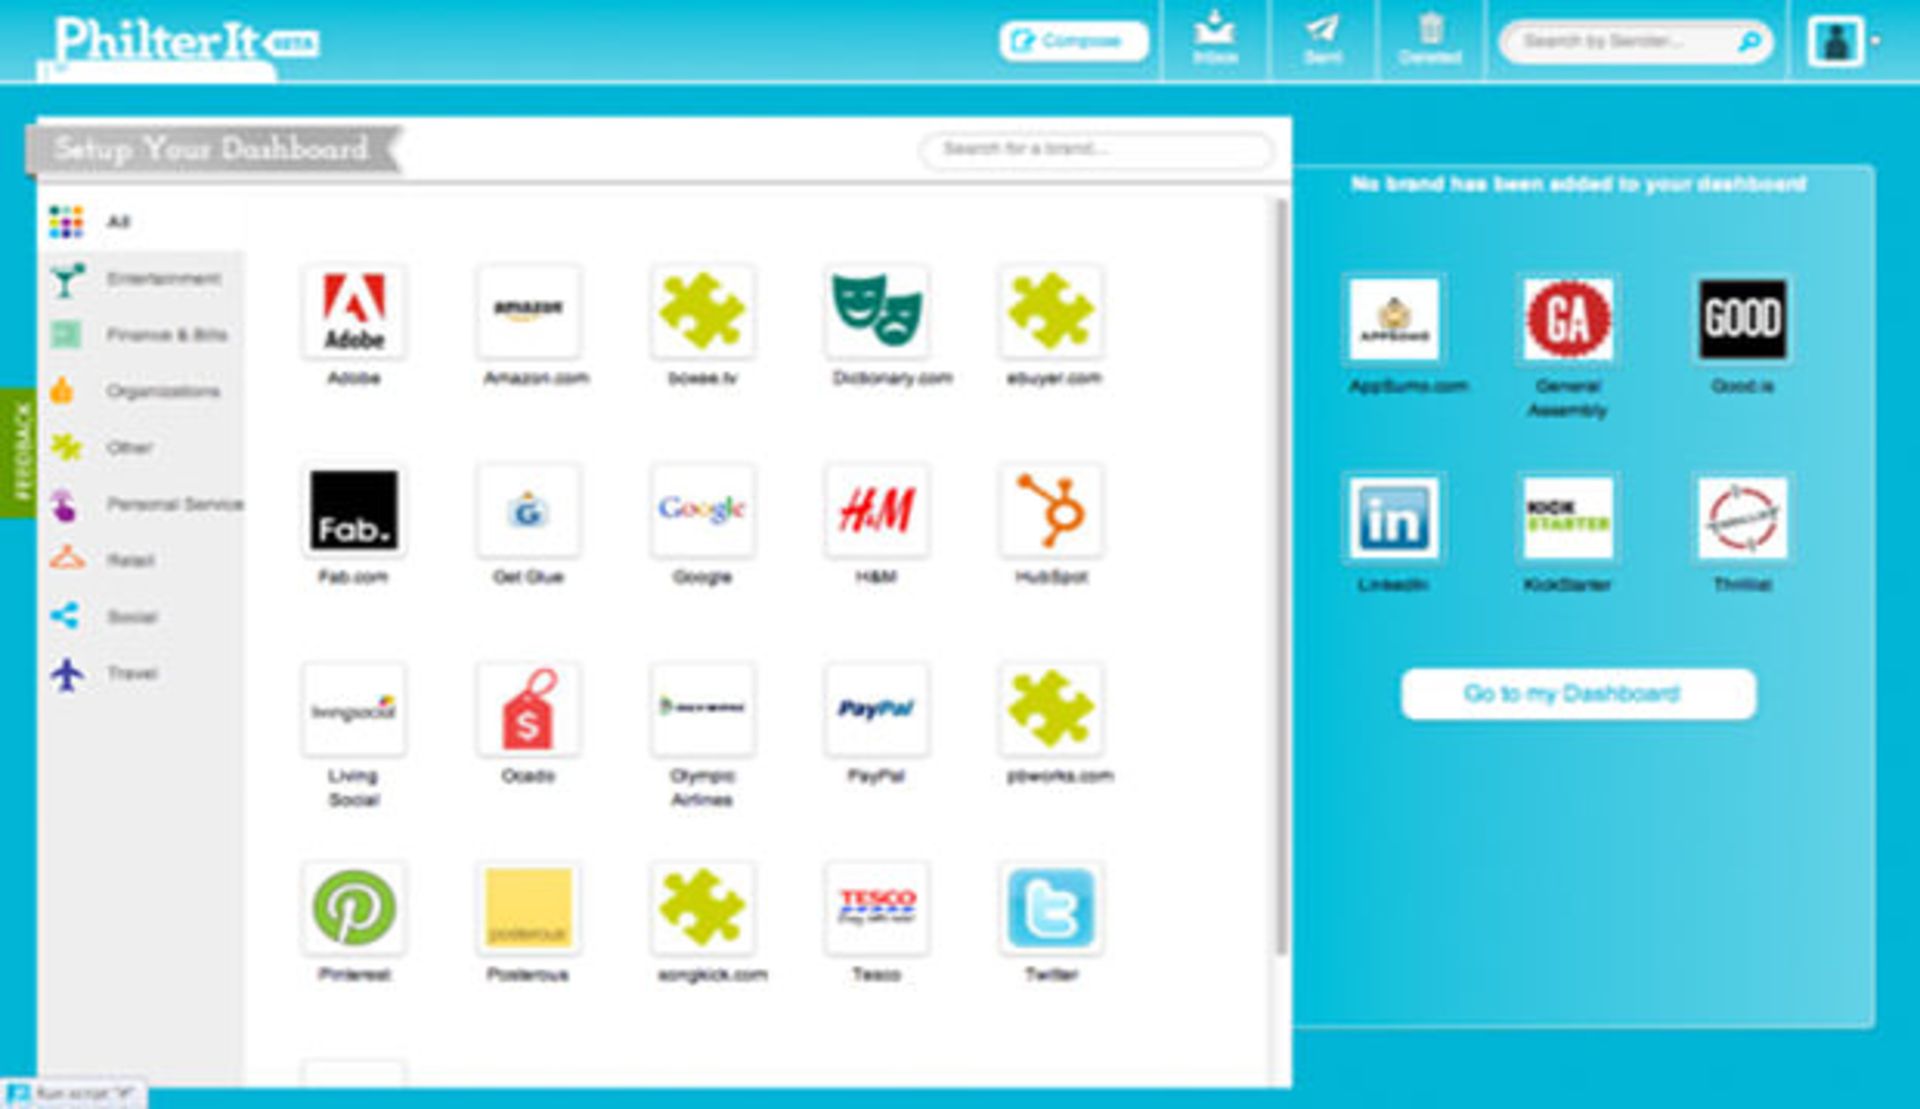Select the Pinterest brand icon

click(353, 908)
